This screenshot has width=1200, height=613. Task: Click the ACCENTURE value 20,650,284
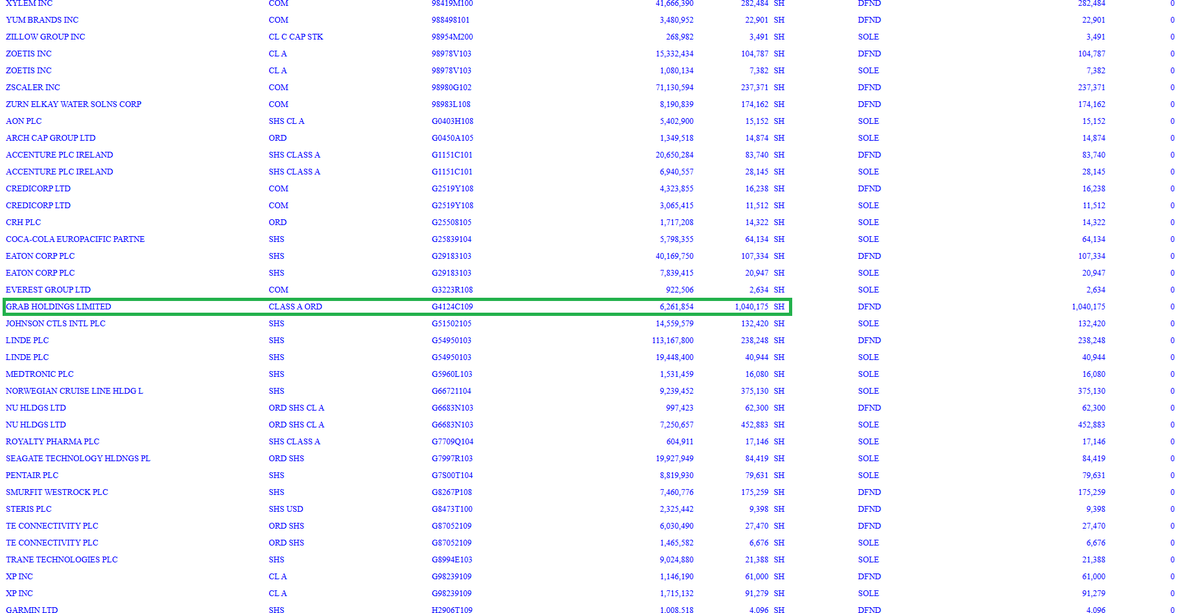point(675,155)
